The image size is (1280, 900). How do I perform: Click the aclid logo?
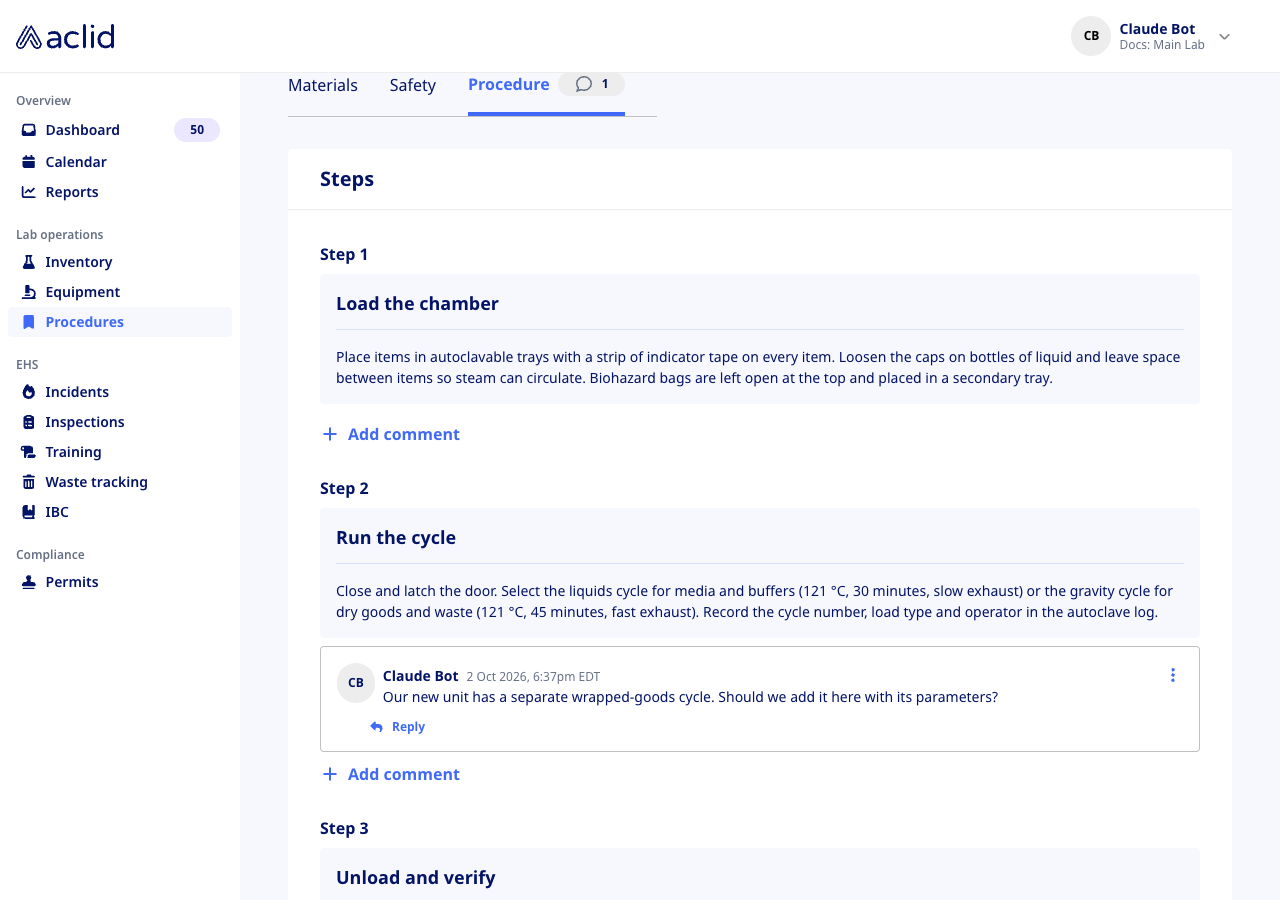pyautogui.click(x=65, y=37)
